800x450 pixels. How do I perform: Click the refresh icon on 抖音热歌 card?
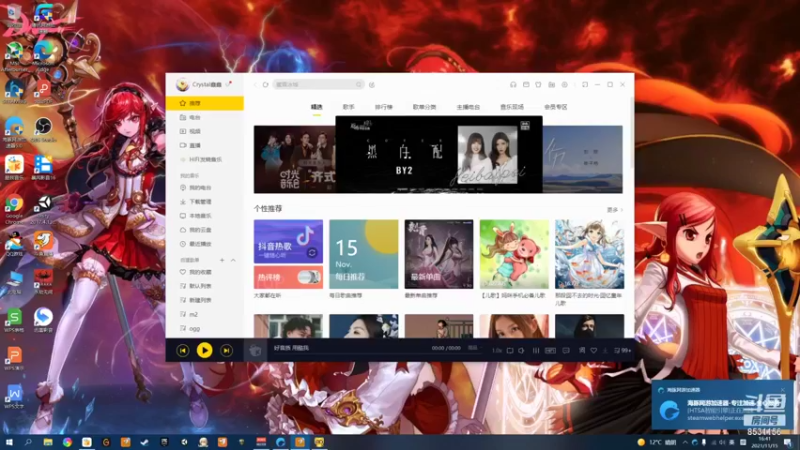(312, 253)
